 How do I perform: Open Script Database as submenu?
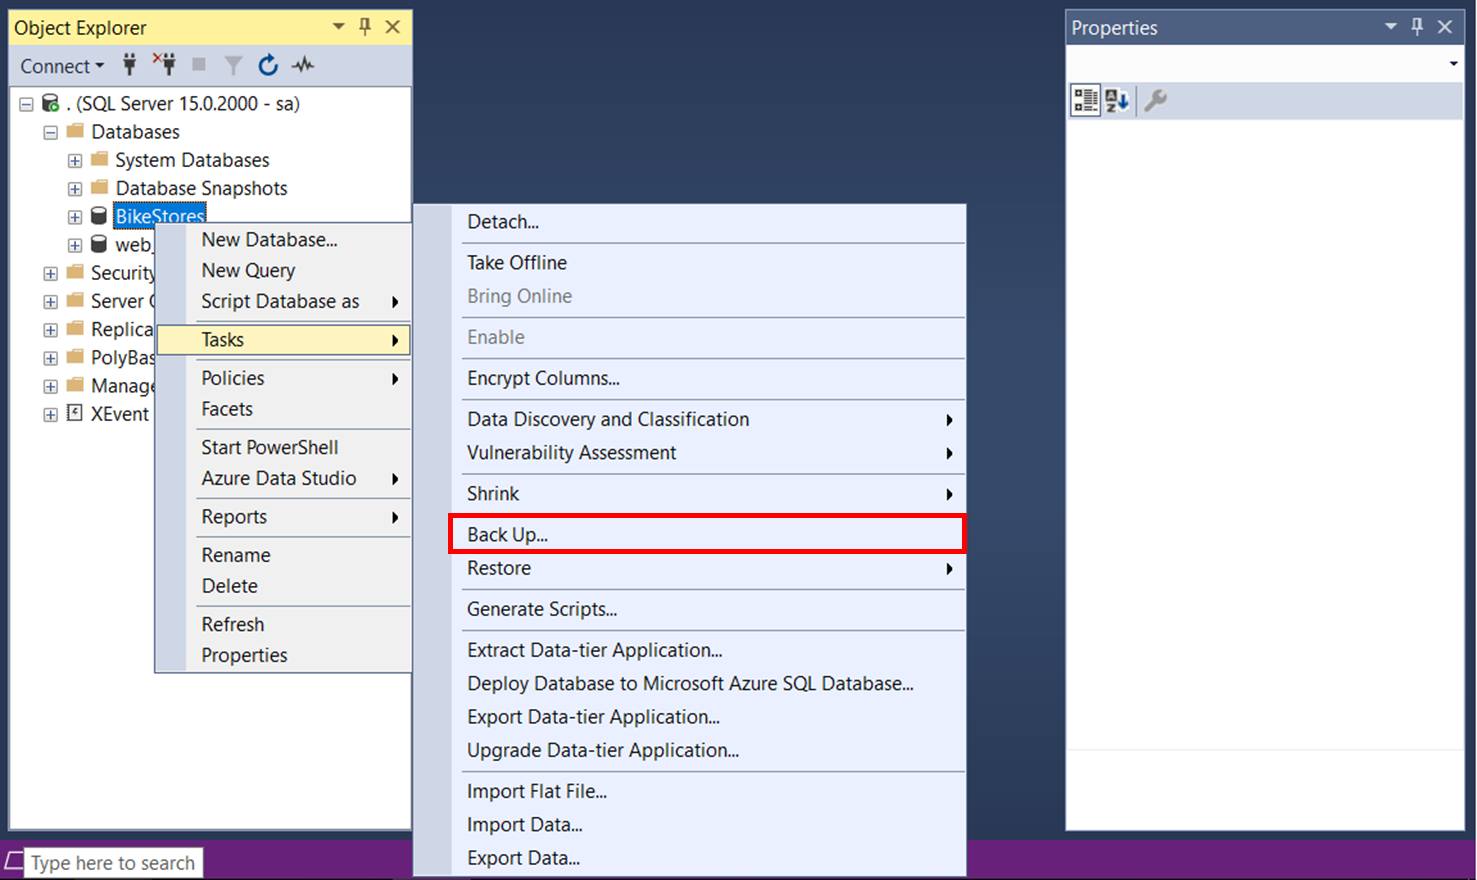click(x=284, y=301)
